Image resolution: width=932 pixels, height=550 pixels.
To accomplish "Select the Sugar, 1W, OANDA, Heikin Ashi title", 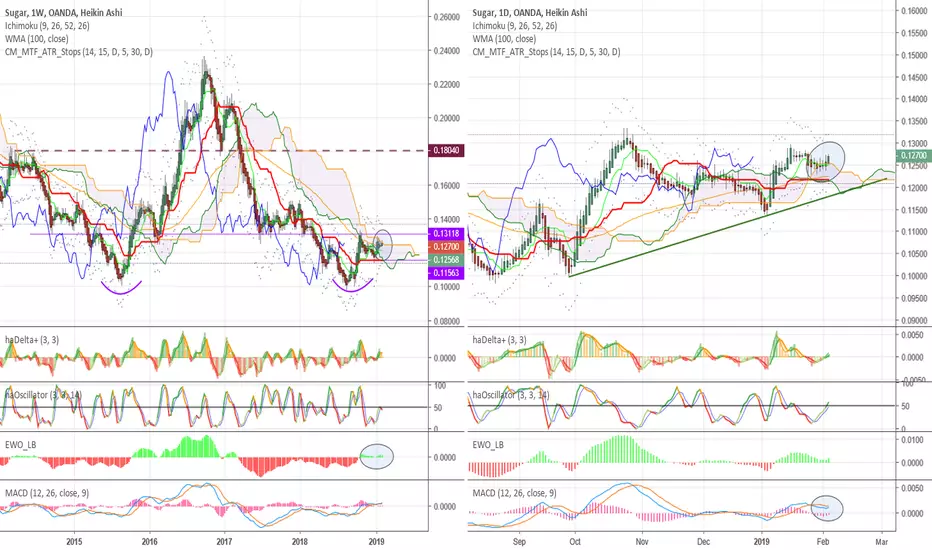I will [64, 12].
